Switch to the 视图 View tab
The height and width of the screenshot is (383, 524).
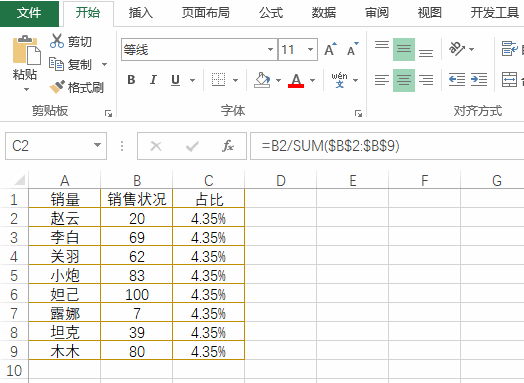[x=430, y=13]
